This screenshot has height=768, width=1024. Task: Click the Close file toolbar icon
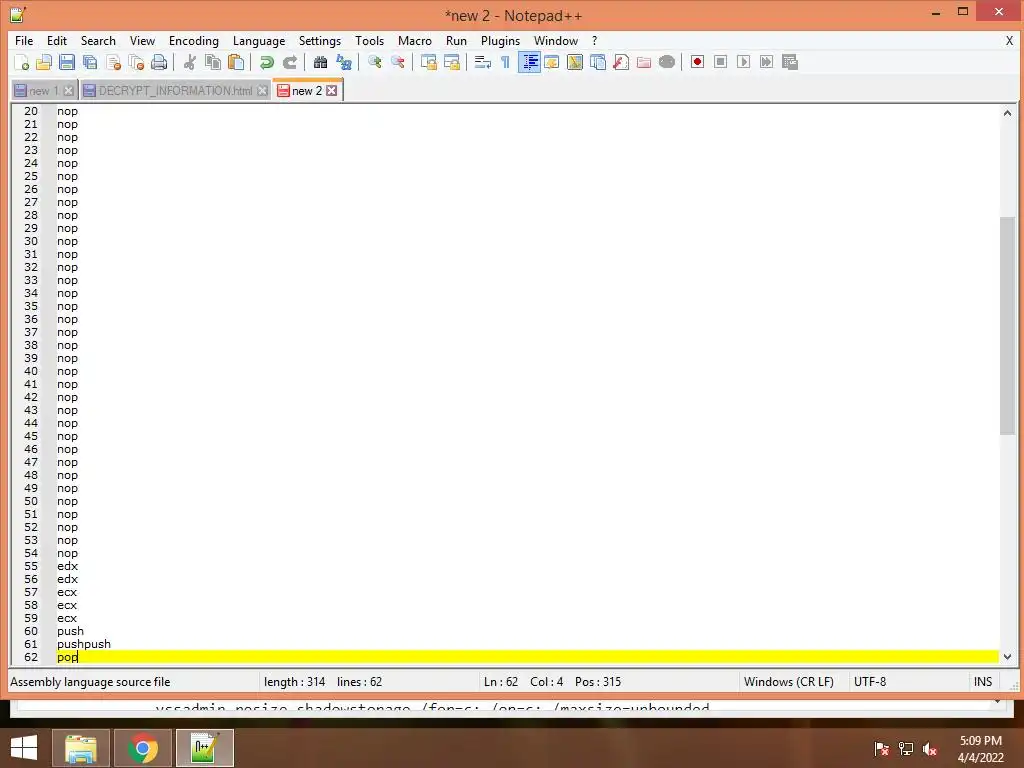(113, 62)
